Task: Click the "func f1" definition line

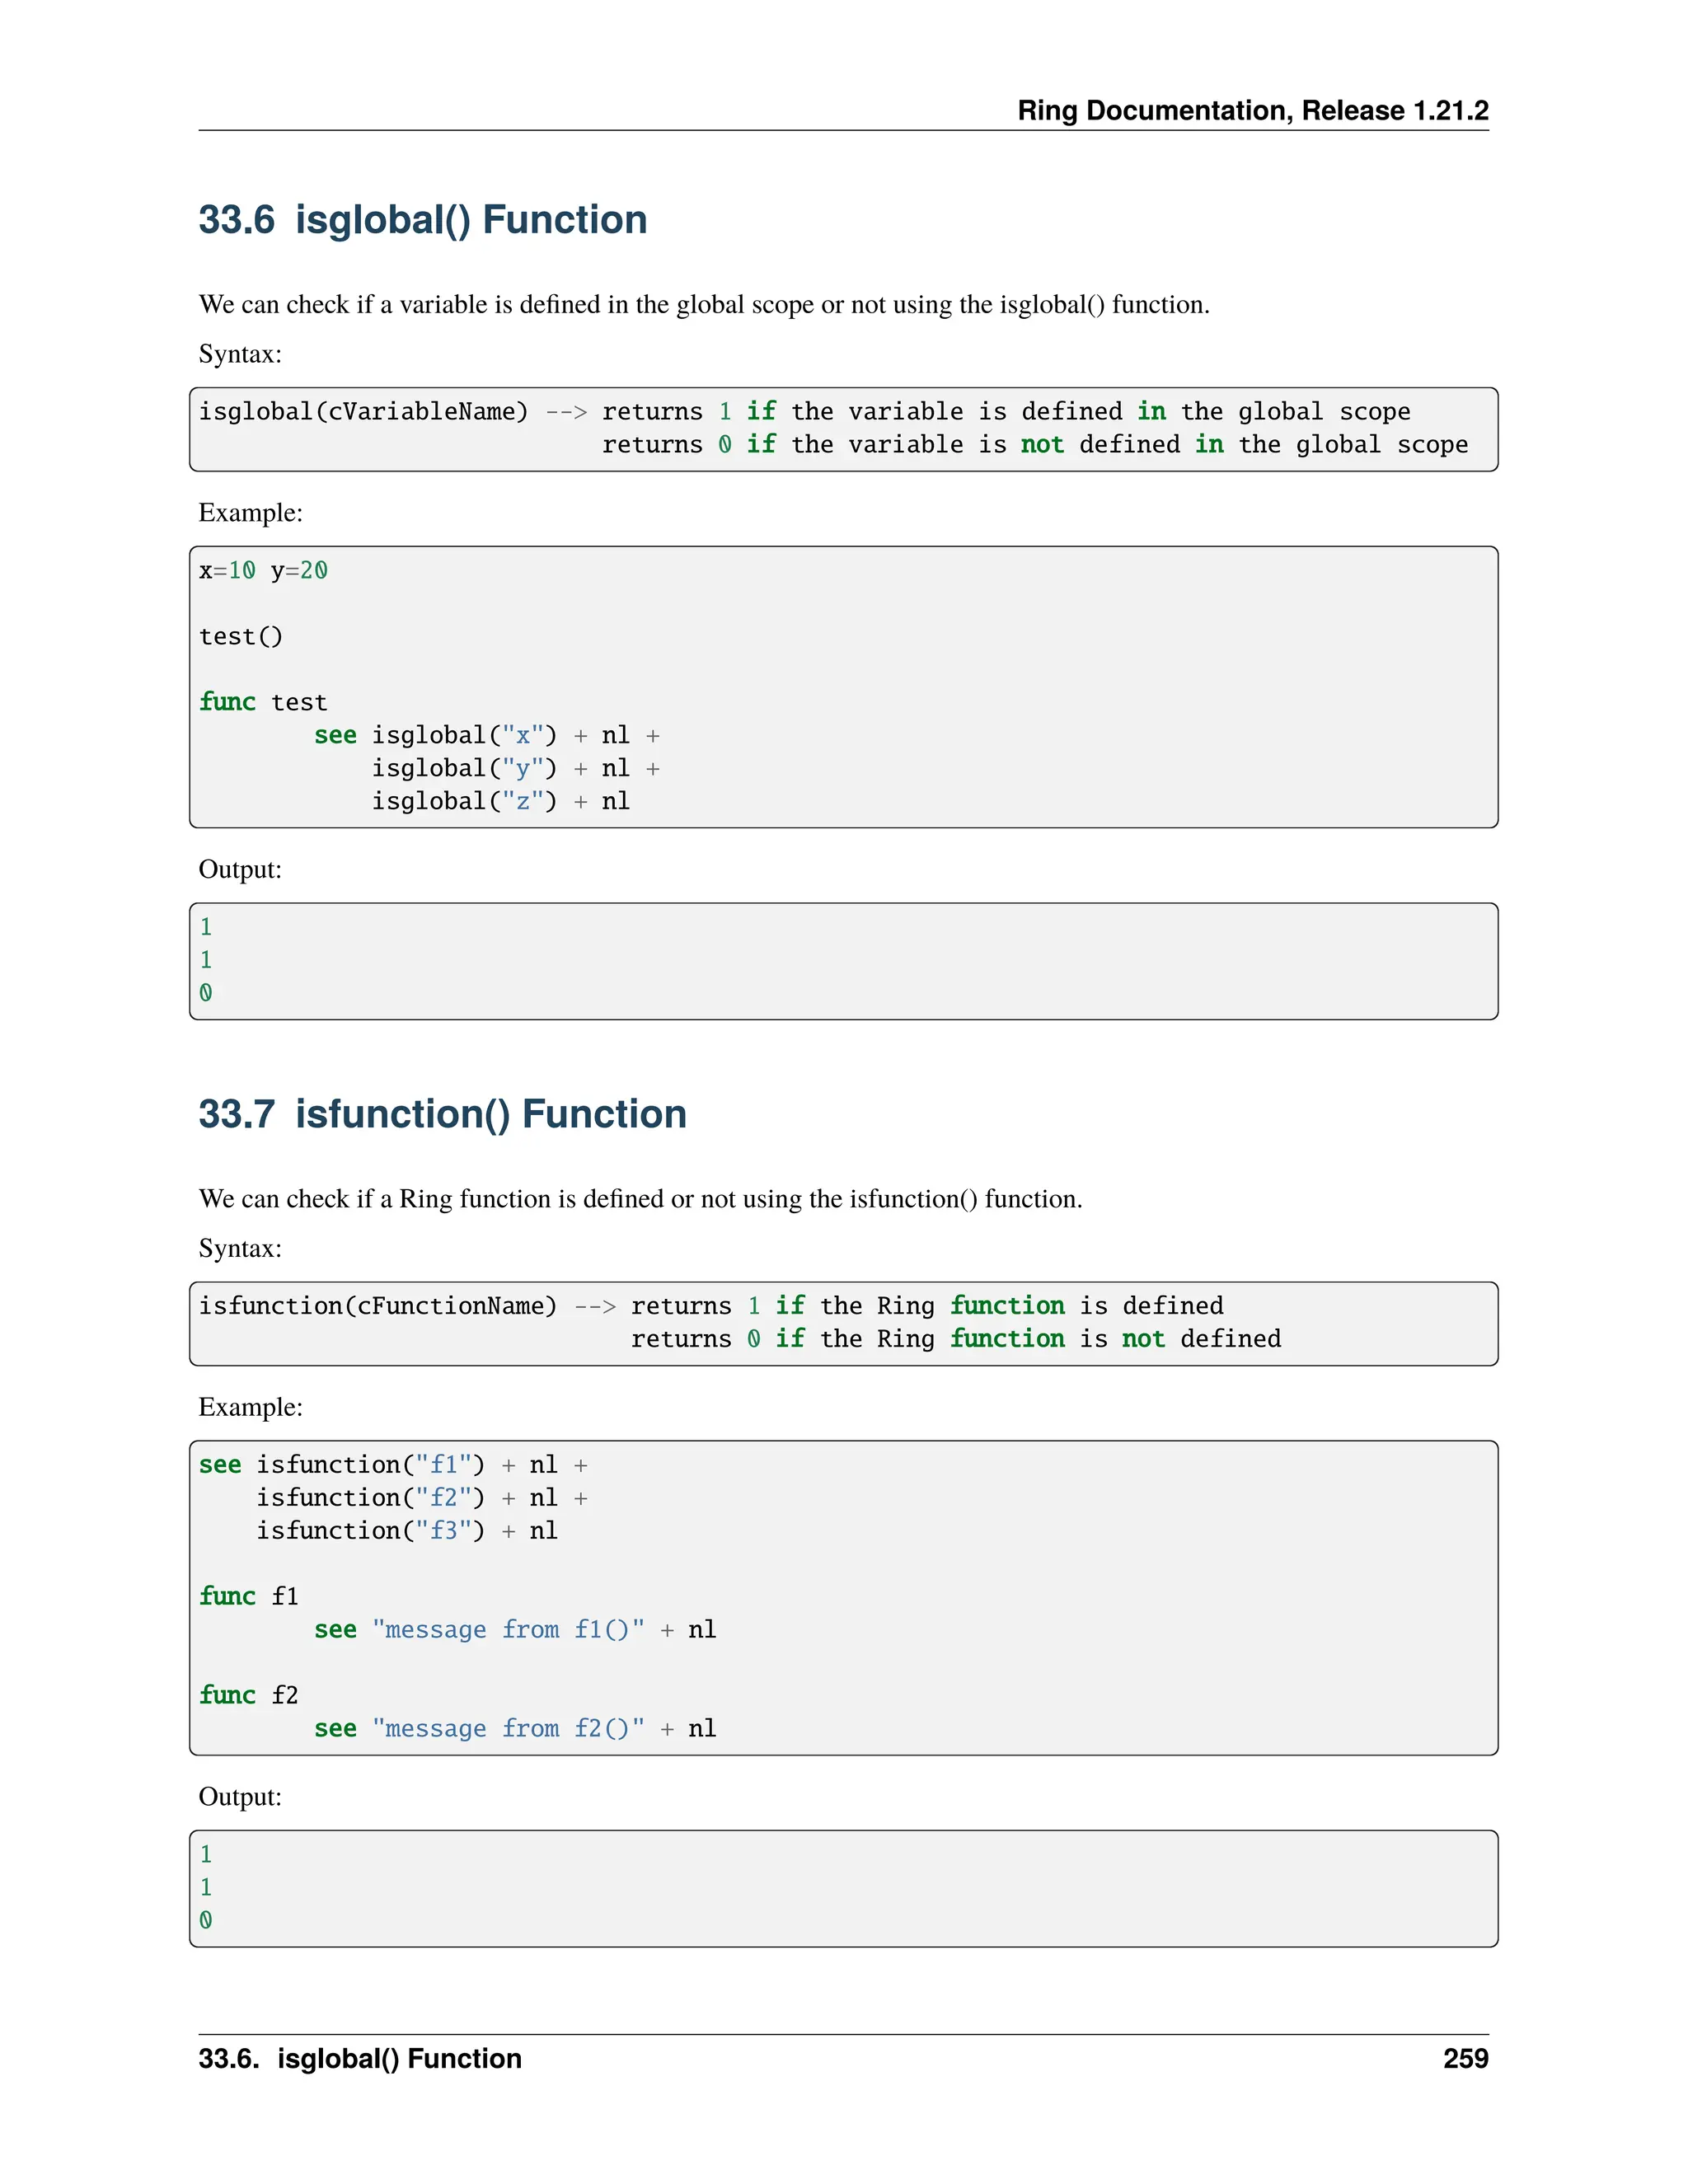Action: pyautogui.click(x=249, y=1596)
